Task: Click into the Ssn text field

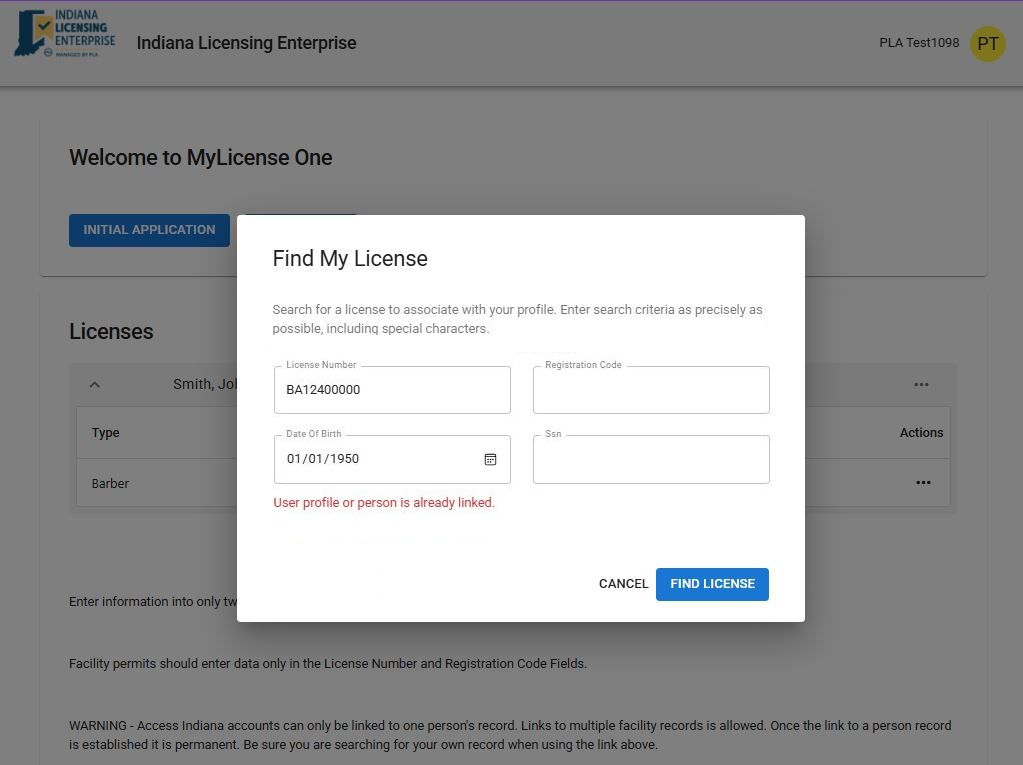Action: 650,460
